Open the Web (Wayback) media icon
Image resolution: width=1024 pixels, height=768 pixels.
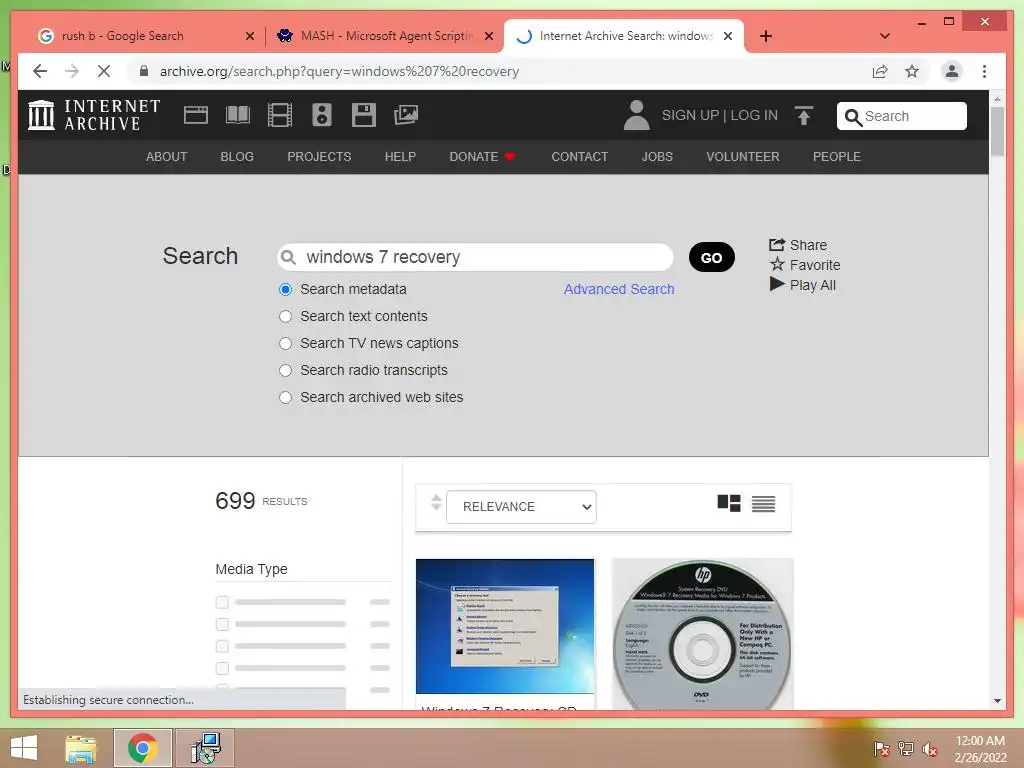196,115
